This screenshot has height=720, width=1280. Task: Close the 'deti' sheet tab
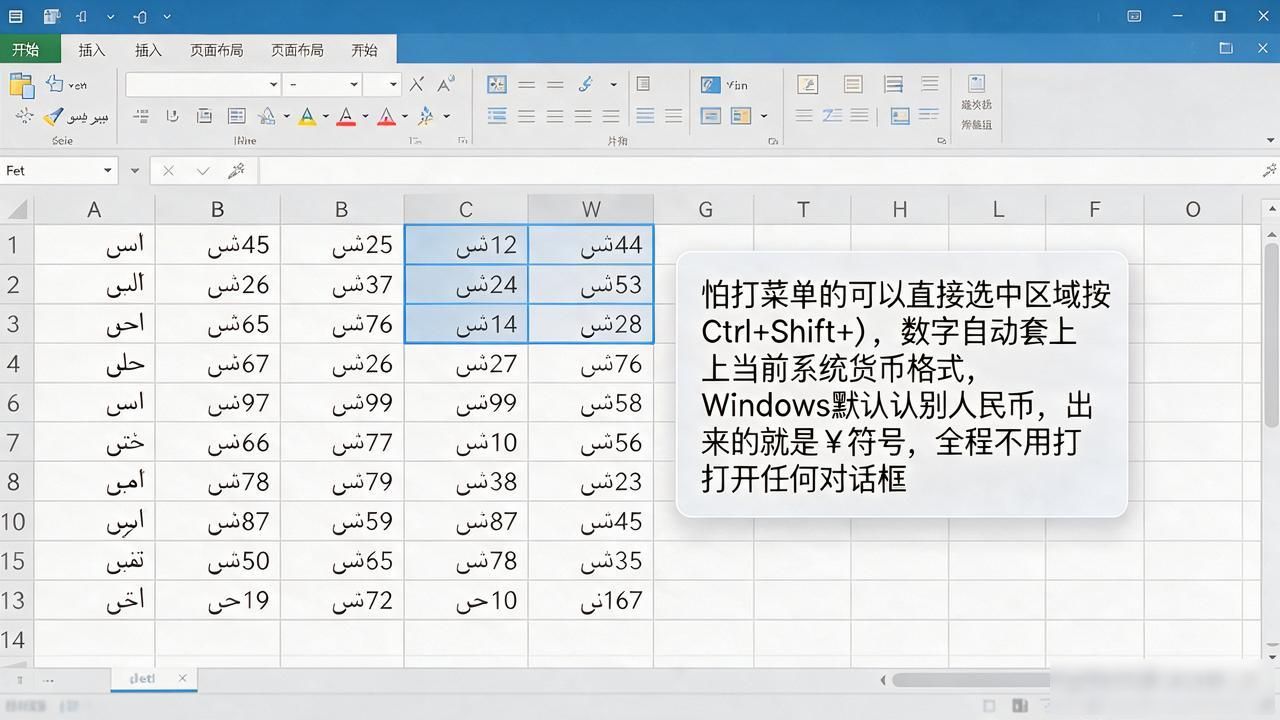click(x=183, y=678)
